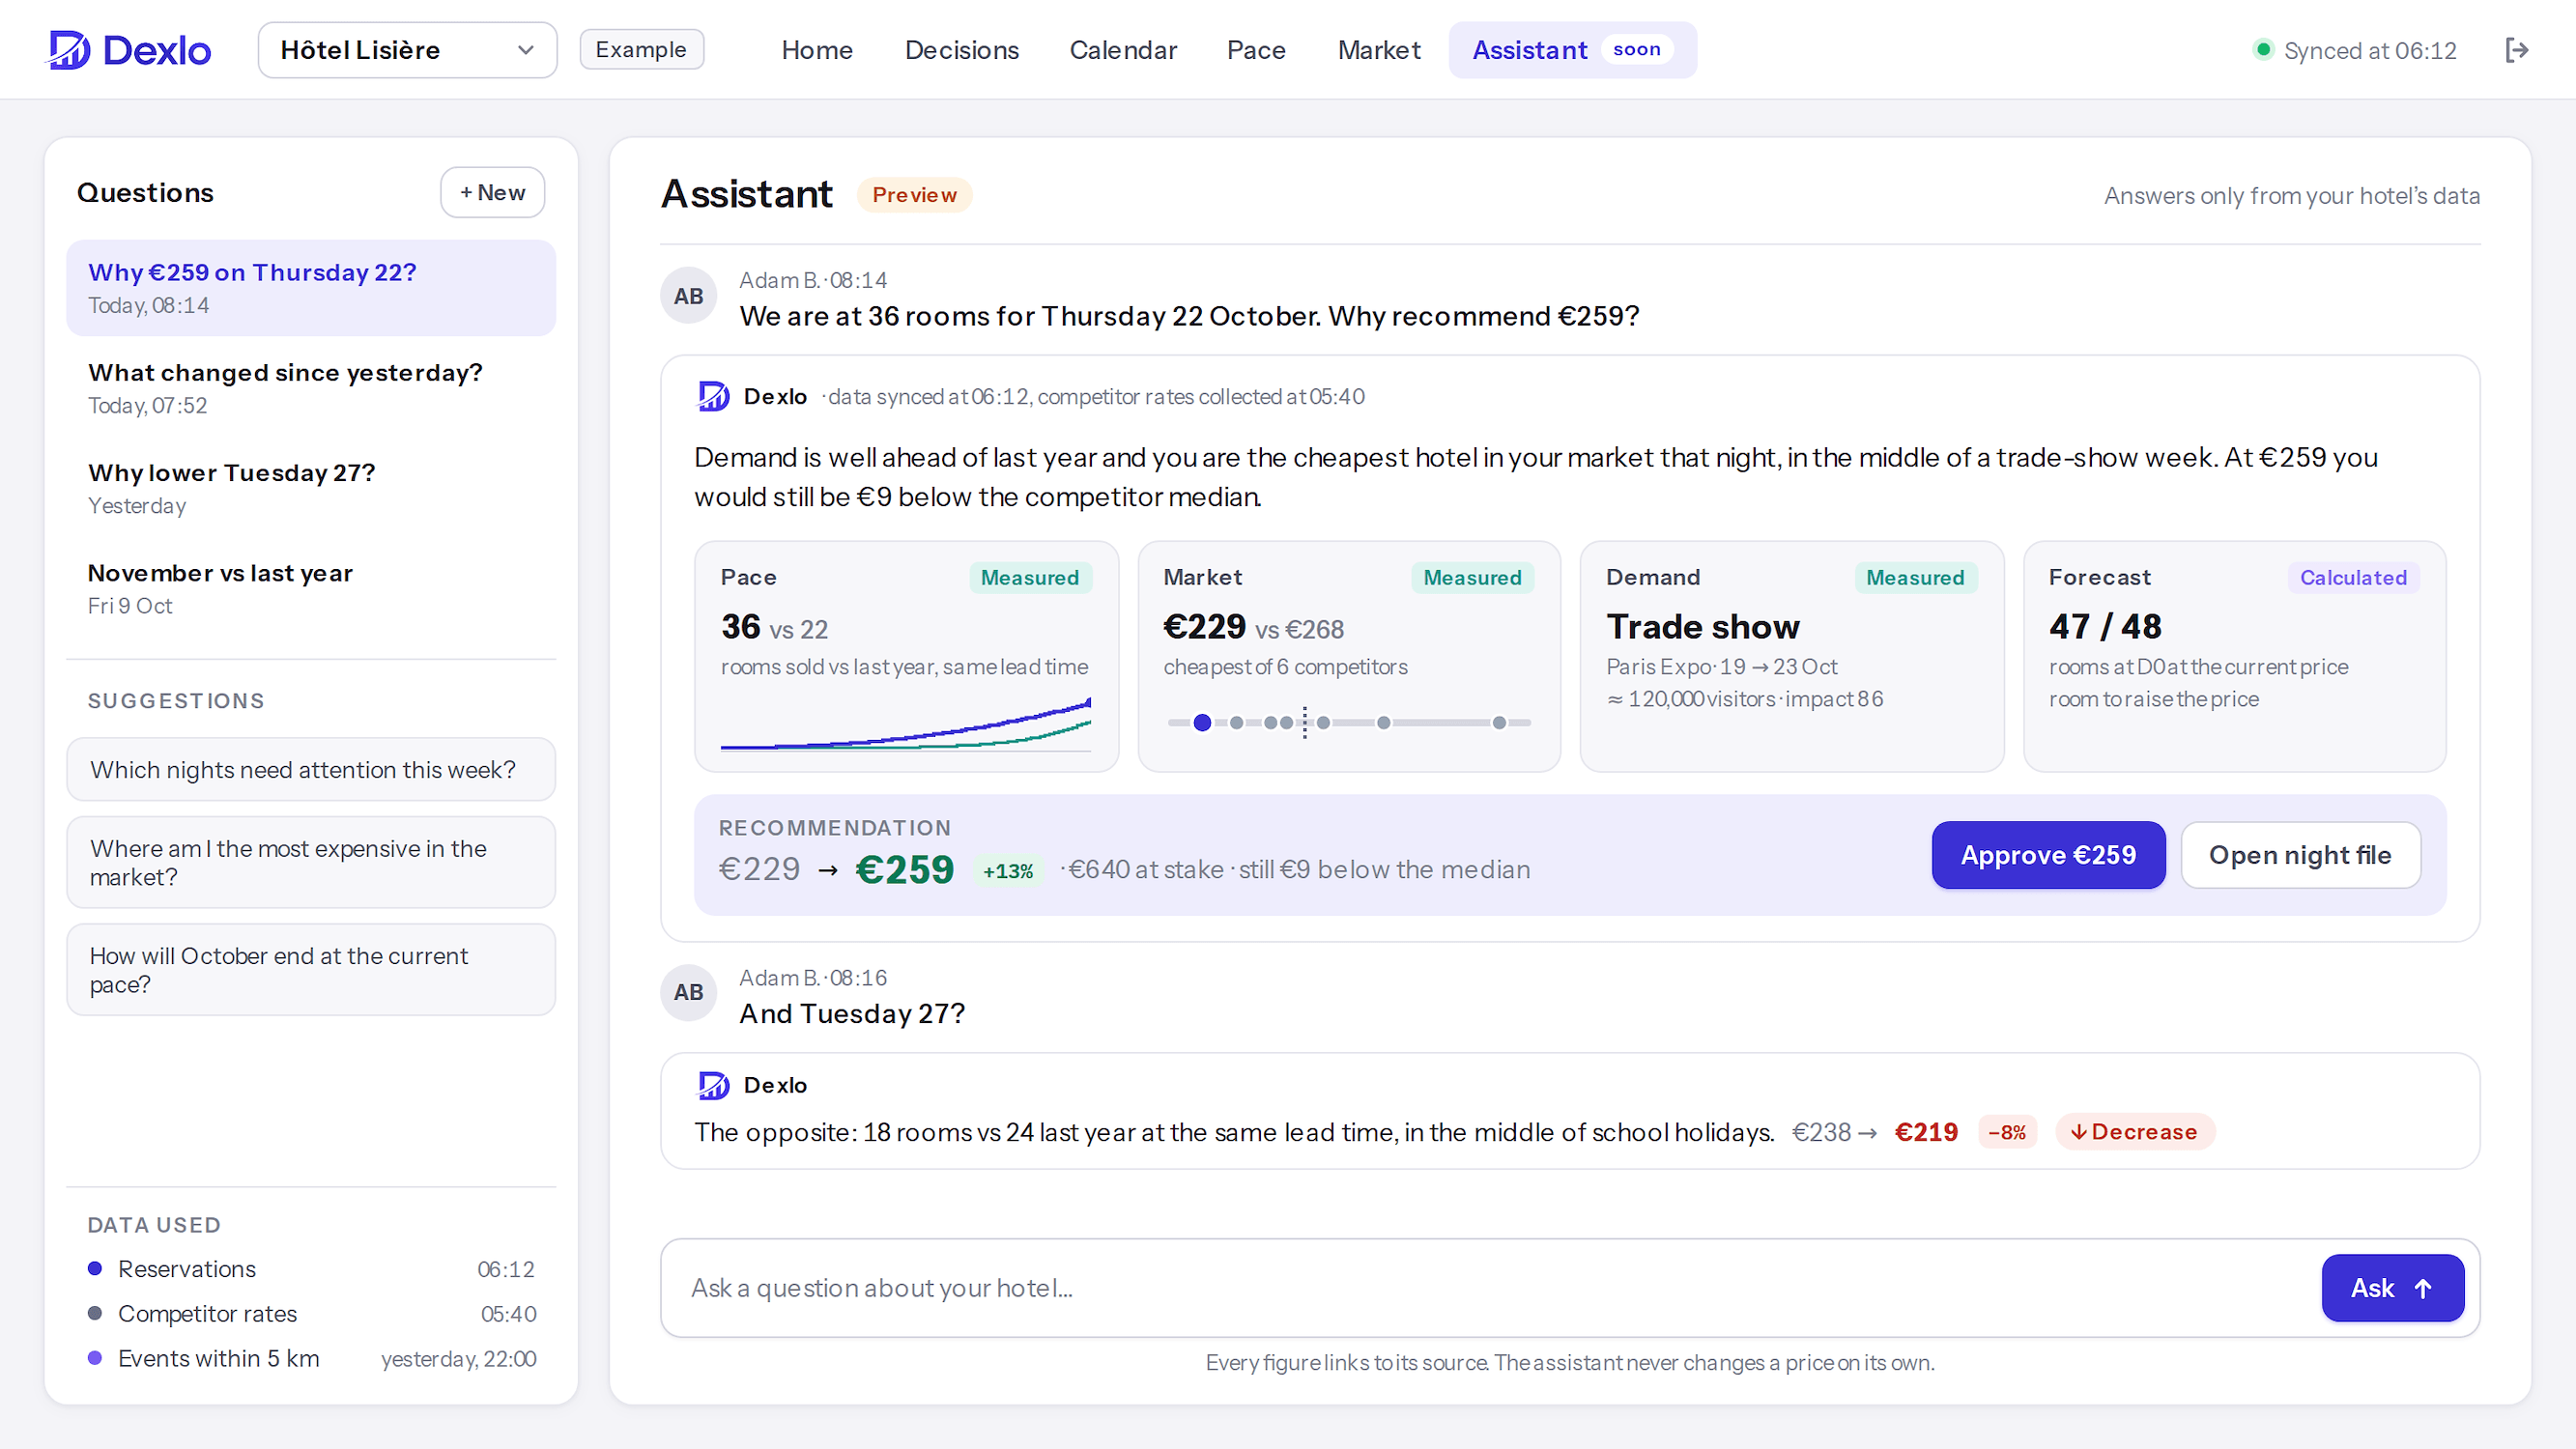Click the Competitor rates data source row

coord(311,1314)
